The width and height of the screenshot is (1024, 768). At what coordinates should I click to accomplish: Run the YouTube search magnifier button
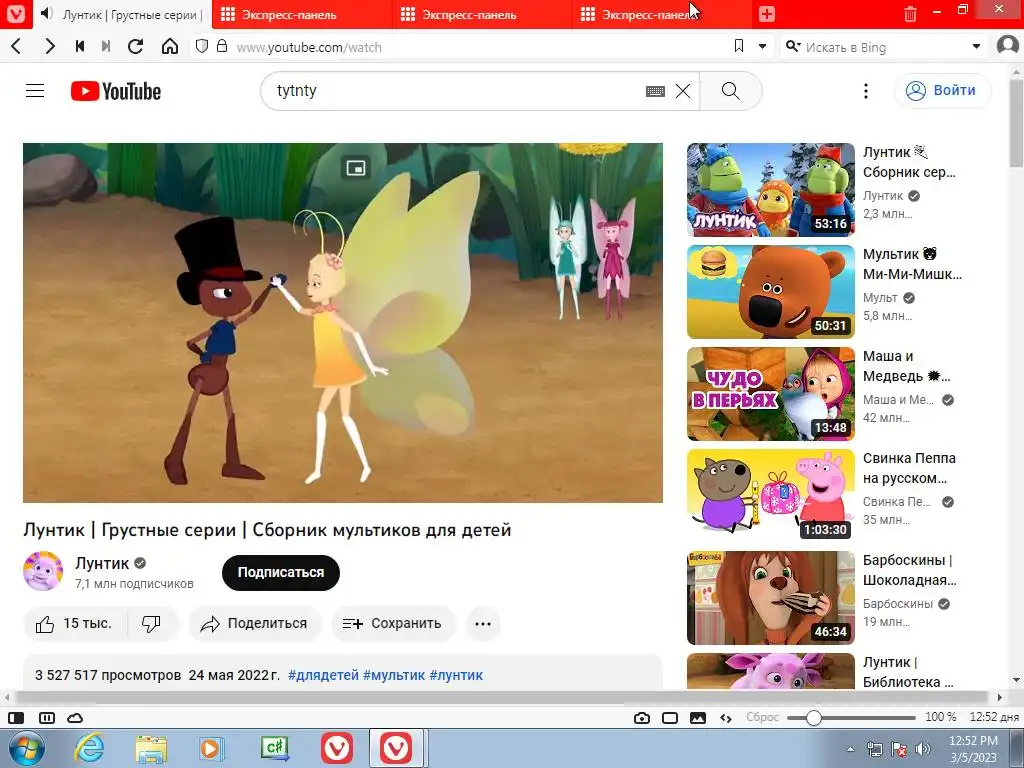pos(731,91)
